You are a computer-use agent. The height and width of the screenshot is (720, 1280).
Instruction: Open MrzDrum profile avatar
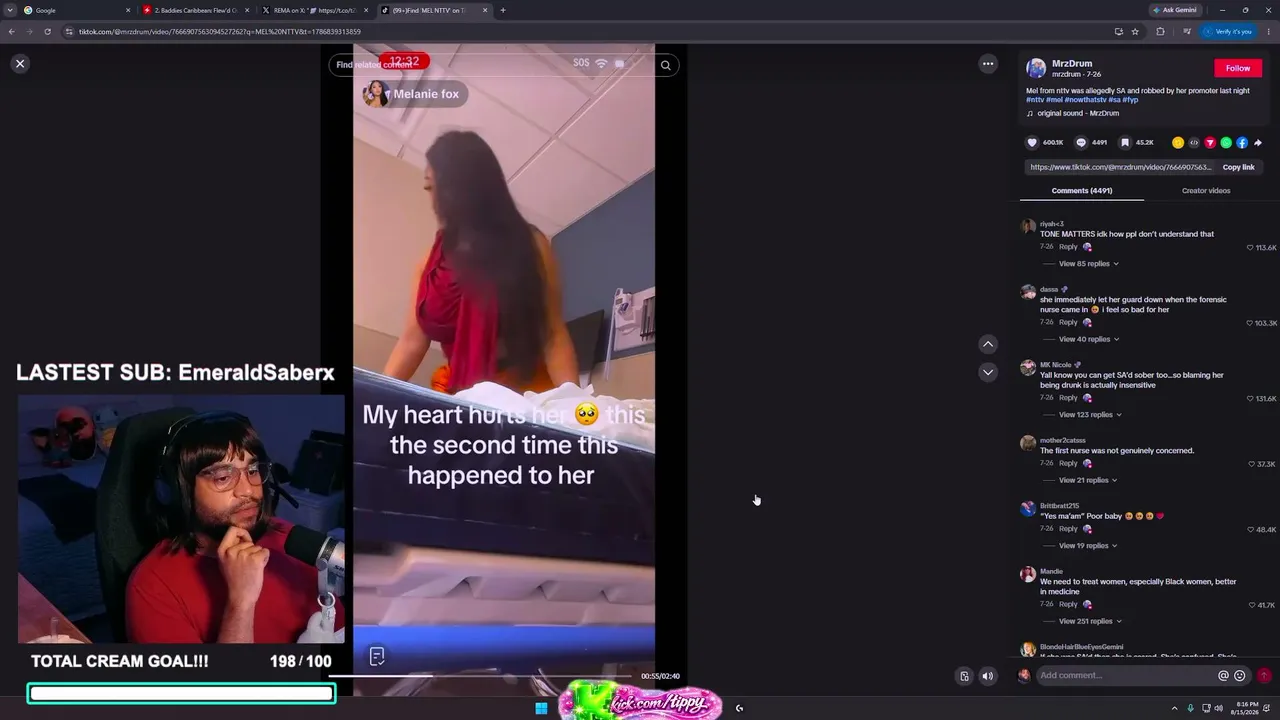coord(1036,68)
